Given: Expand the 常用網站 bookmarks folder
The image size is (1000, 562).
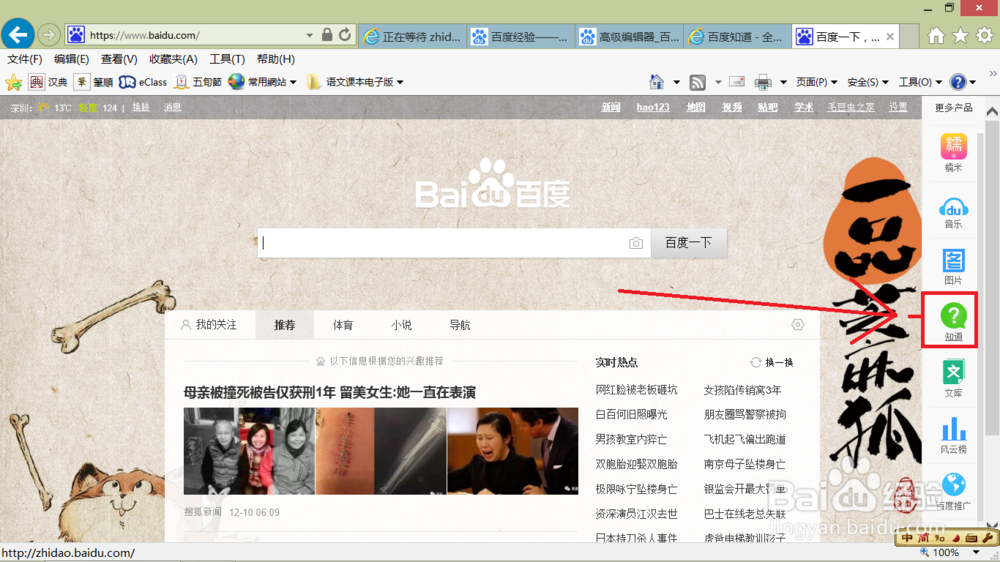Looking at the screenshot, I should (263, 82).
